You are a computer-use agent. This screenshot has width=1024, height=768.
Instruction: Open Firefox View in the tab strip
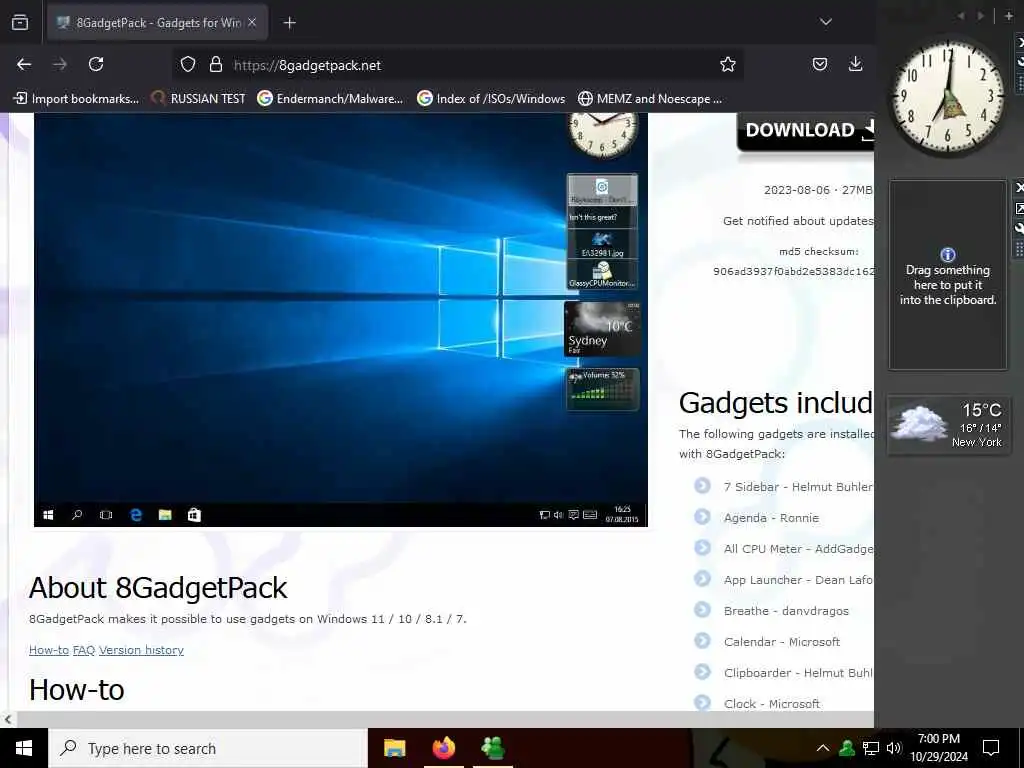[20, 23]
